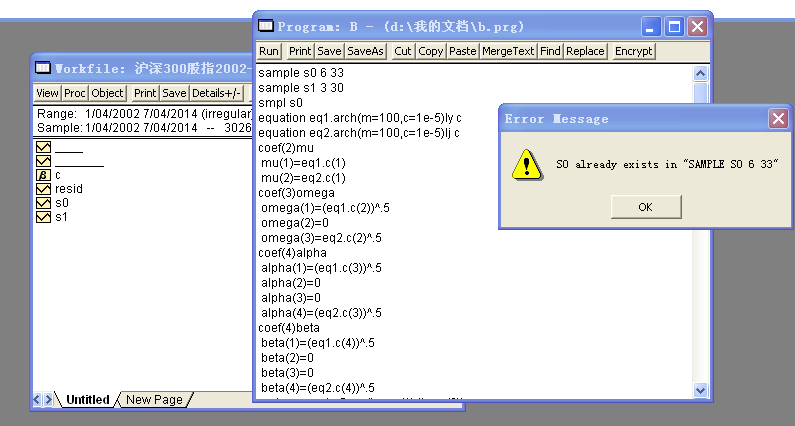Screen dimensions: 795x426
Task: Click SaveAs in Program toolbar
Action: [x=365, y=51]
